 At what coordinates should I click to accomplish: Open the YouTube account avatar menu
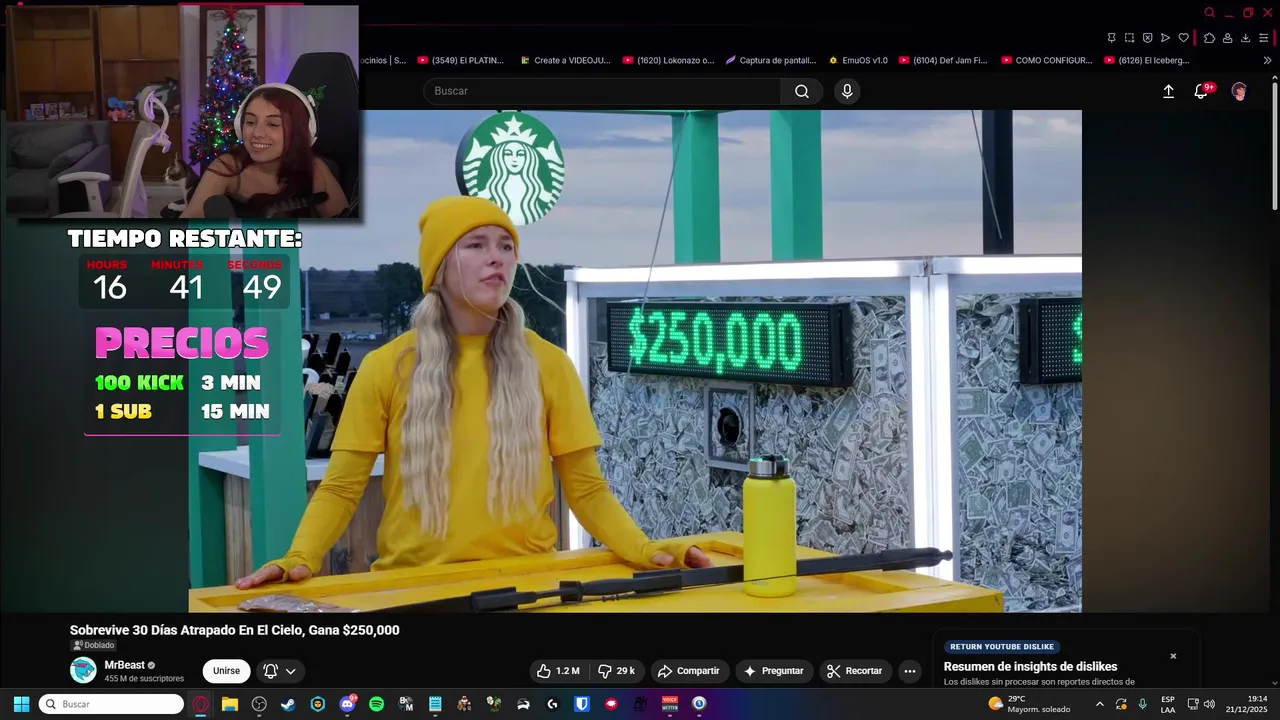click(x=1239, y=91)
